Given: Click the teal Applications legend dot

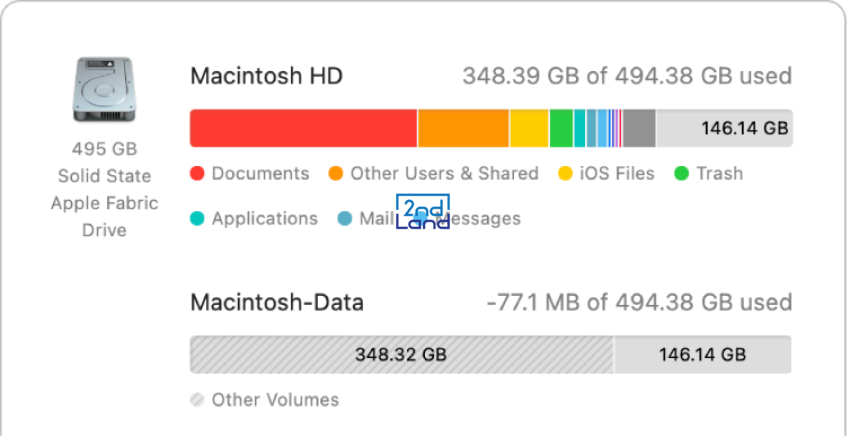Looking at the screenshot, I should [197, 219].
